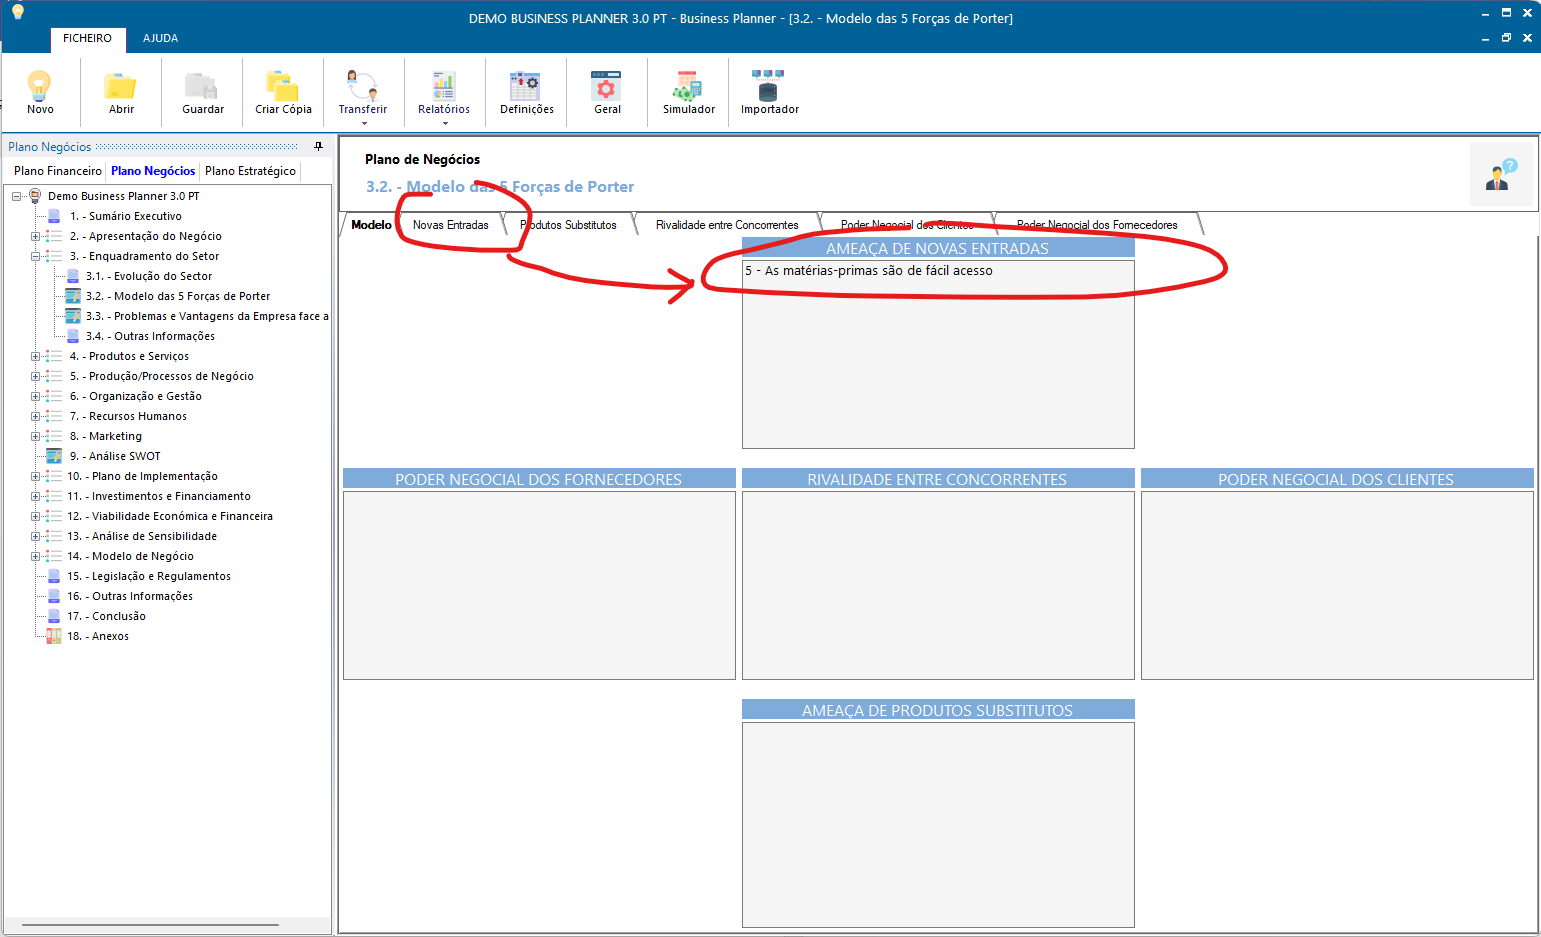This screenshot has height=937, width=1541.
Task: Open Definições settings
Action: point(526,85)
